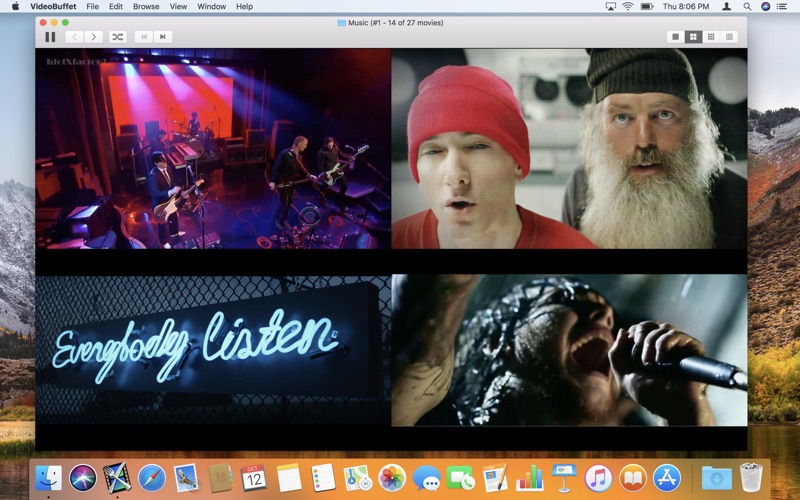The height and width of the screenshot is (500, 800).
Task: Select the red beanie video tile
Action: (569, 148)
